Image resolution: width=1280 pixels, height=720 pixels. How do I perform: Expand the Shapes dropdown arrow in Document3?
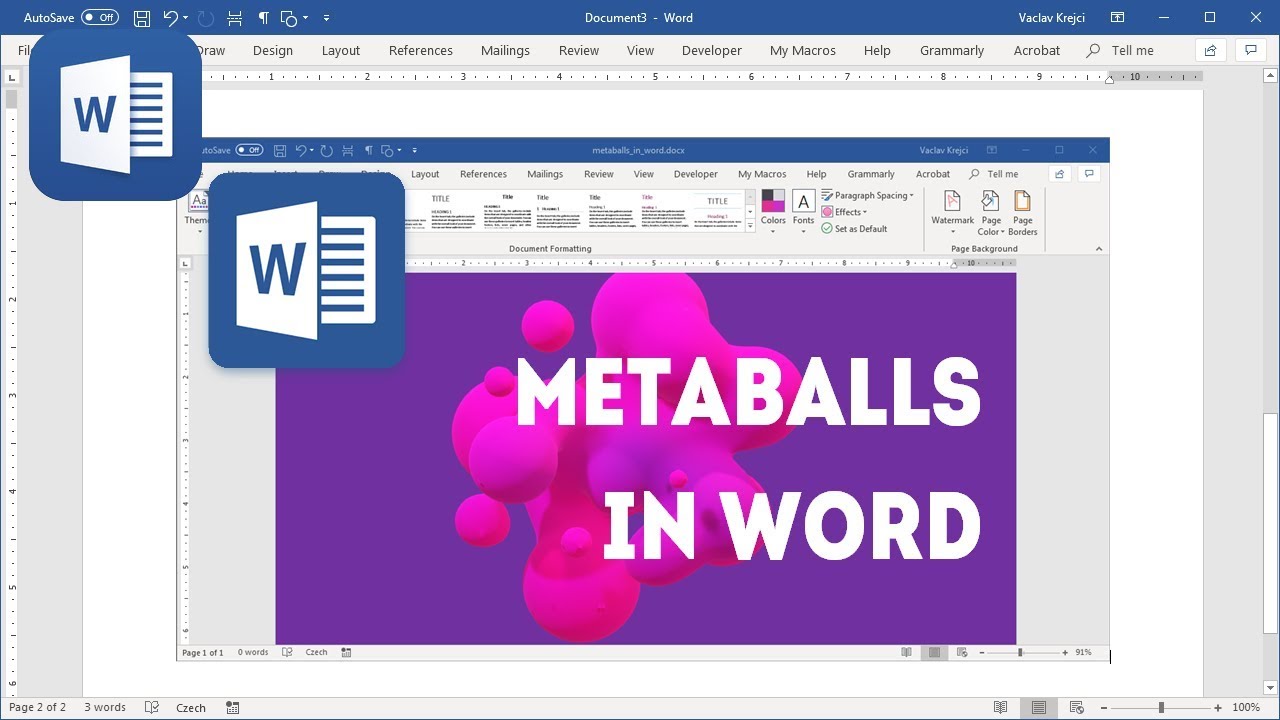coord(305,18)
